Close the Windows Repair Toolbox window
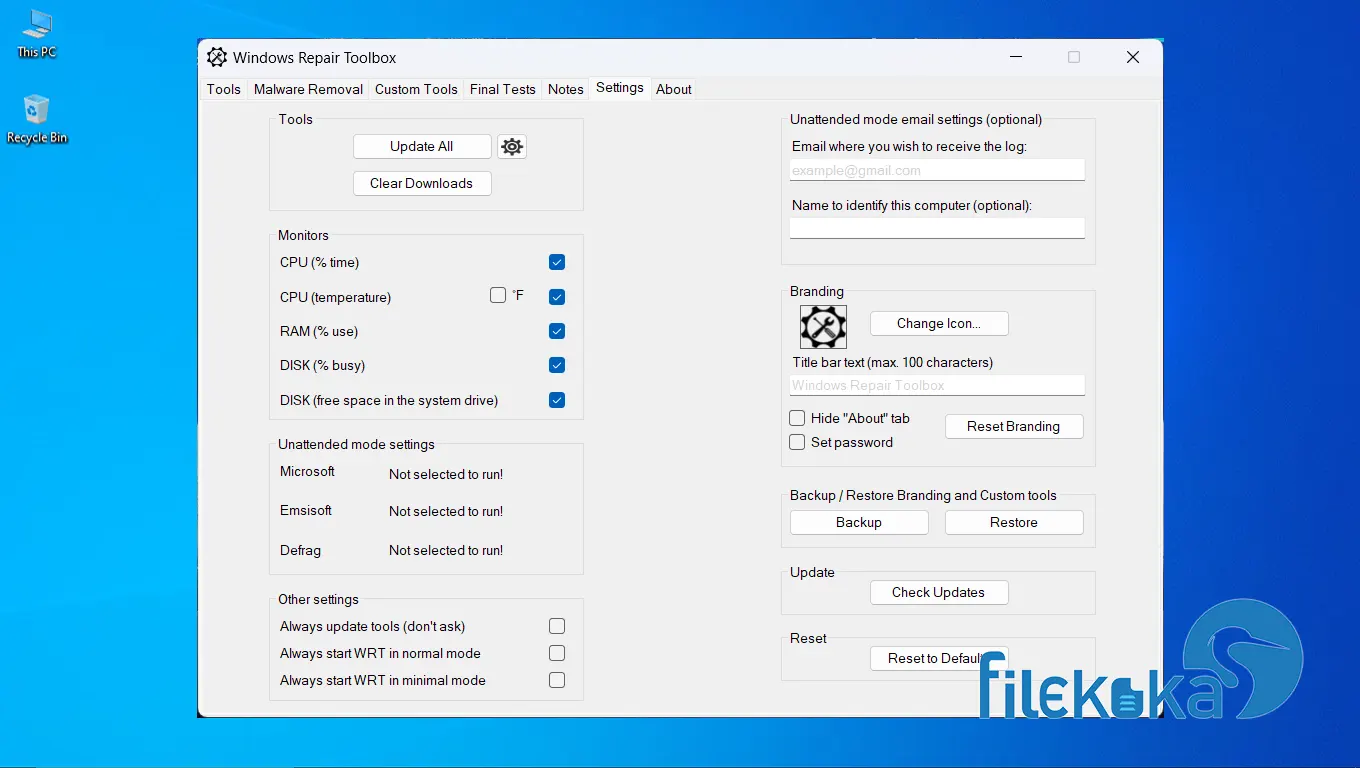Viewport: 1360px width, 768px height. (x=1133, y=57)
